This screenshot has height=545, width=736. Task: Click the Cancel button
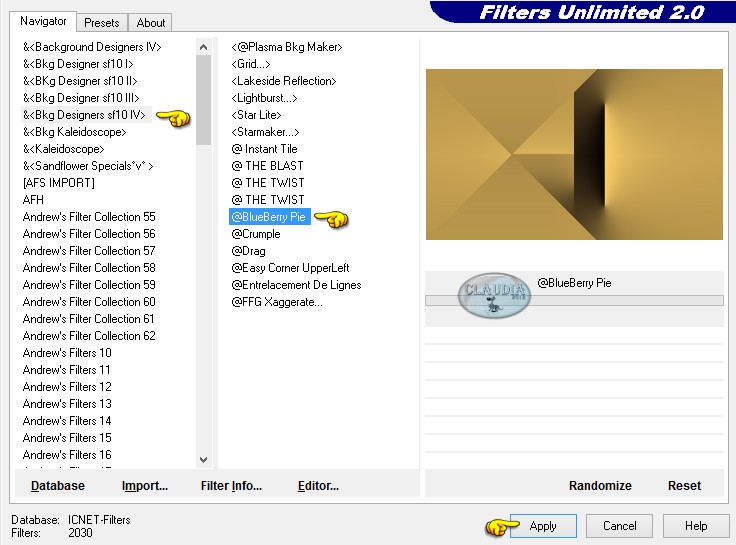pyautogui.click(x=619, y=526)
